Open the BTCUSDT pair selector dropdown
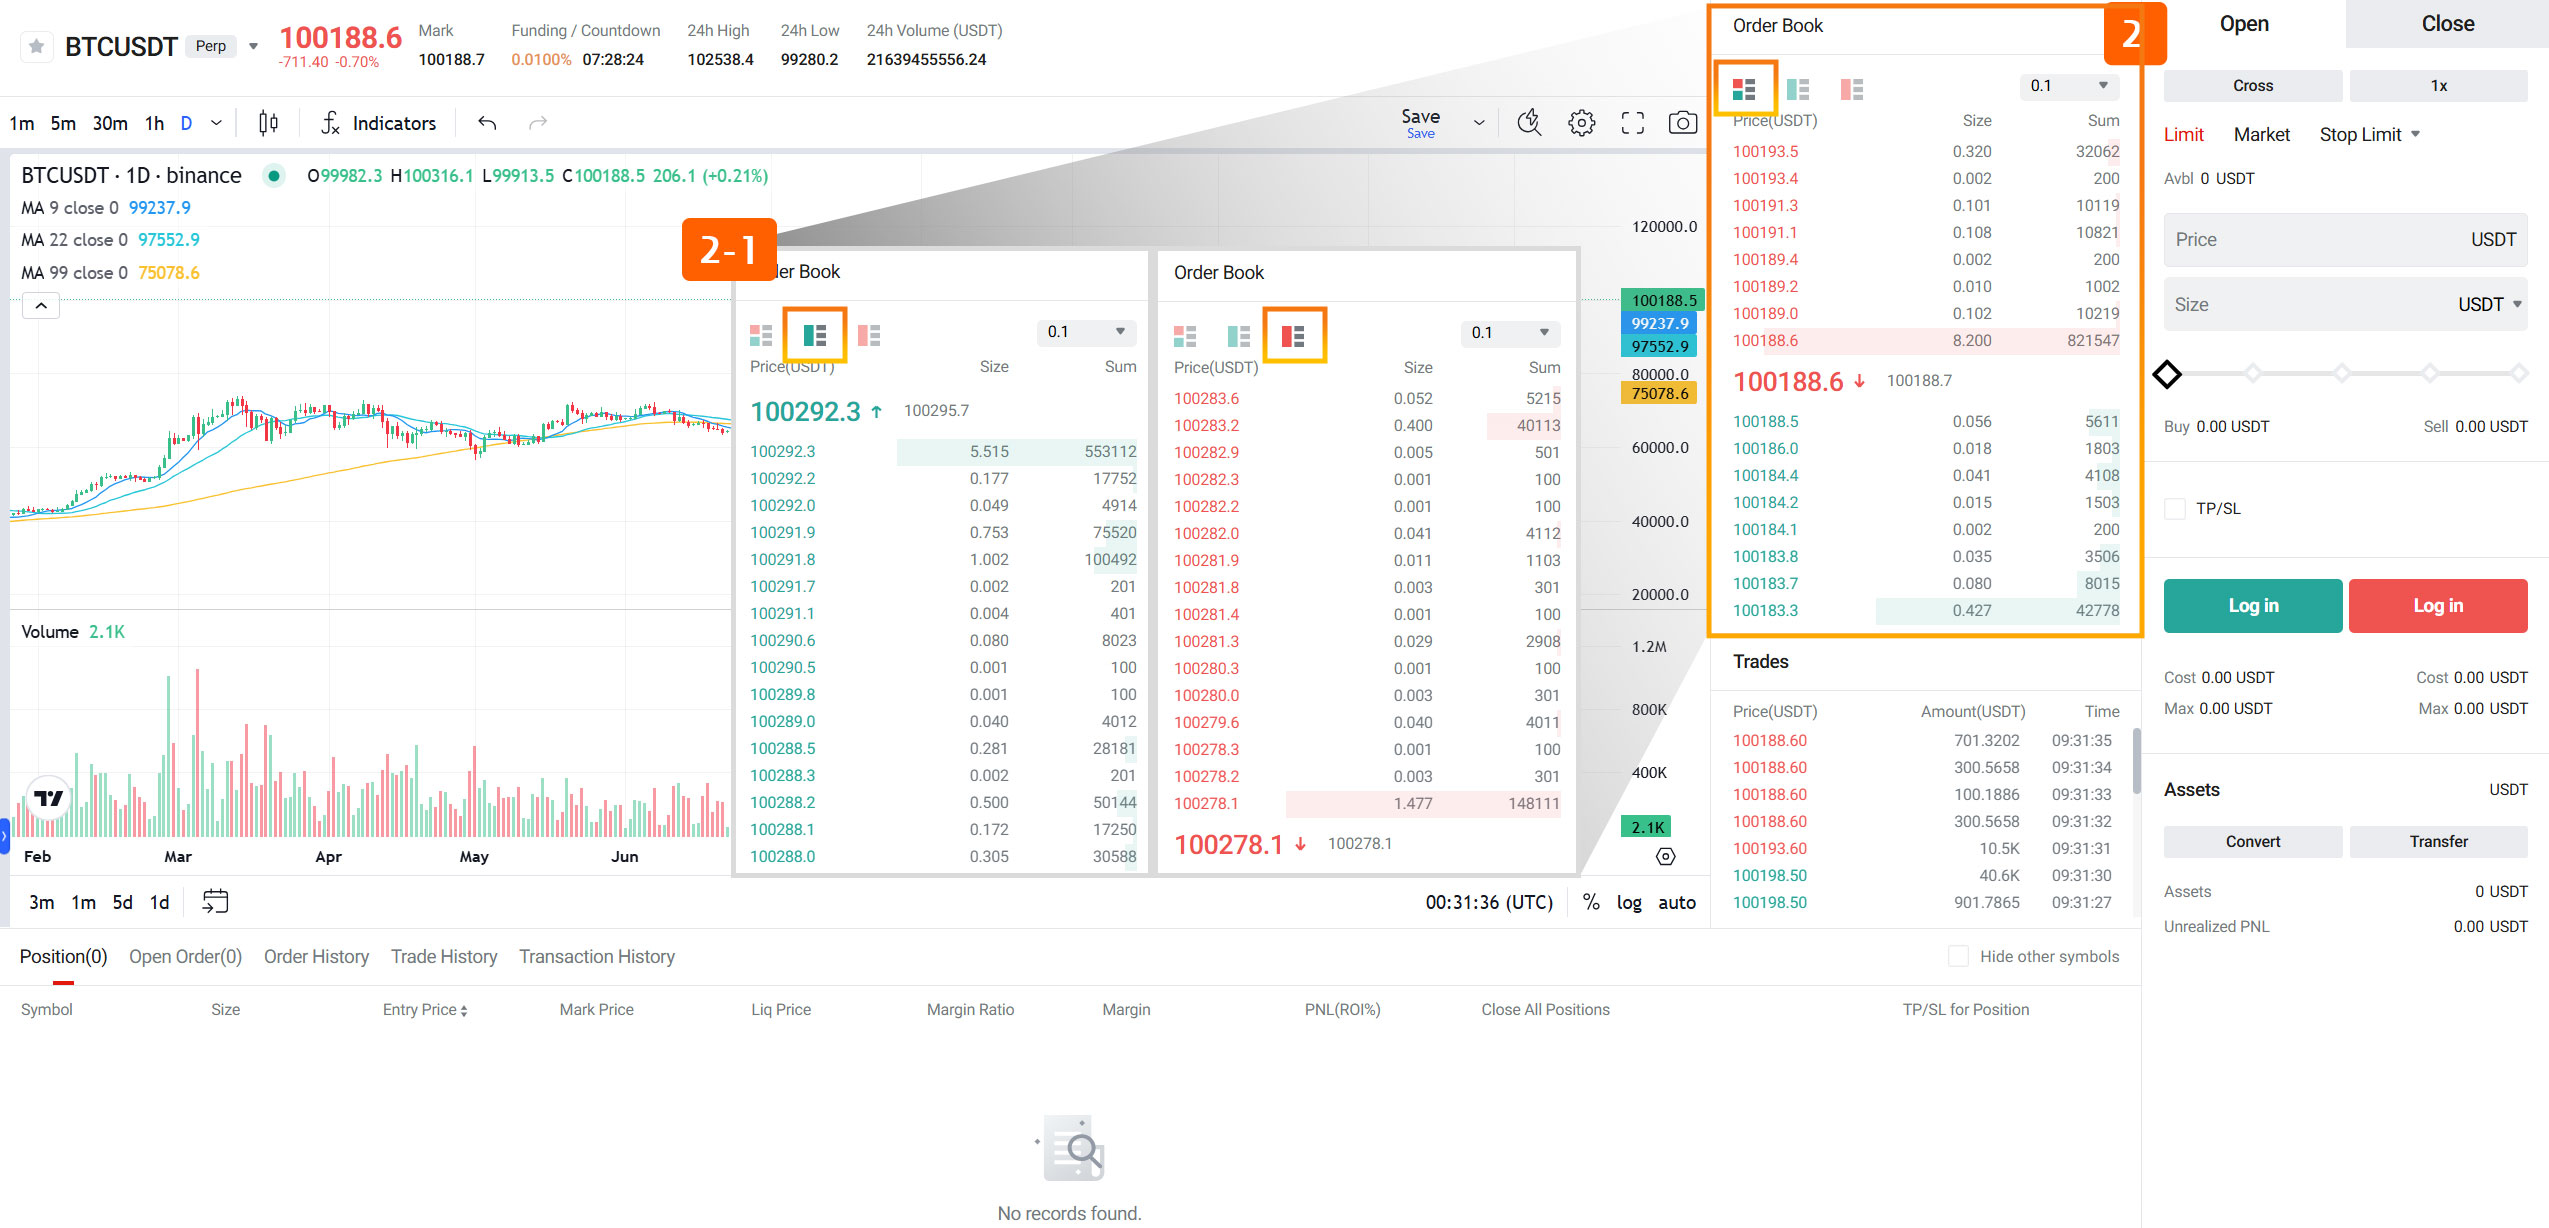The height and width of the screenshot is (1228, 2549). click(x=253, y=46)
